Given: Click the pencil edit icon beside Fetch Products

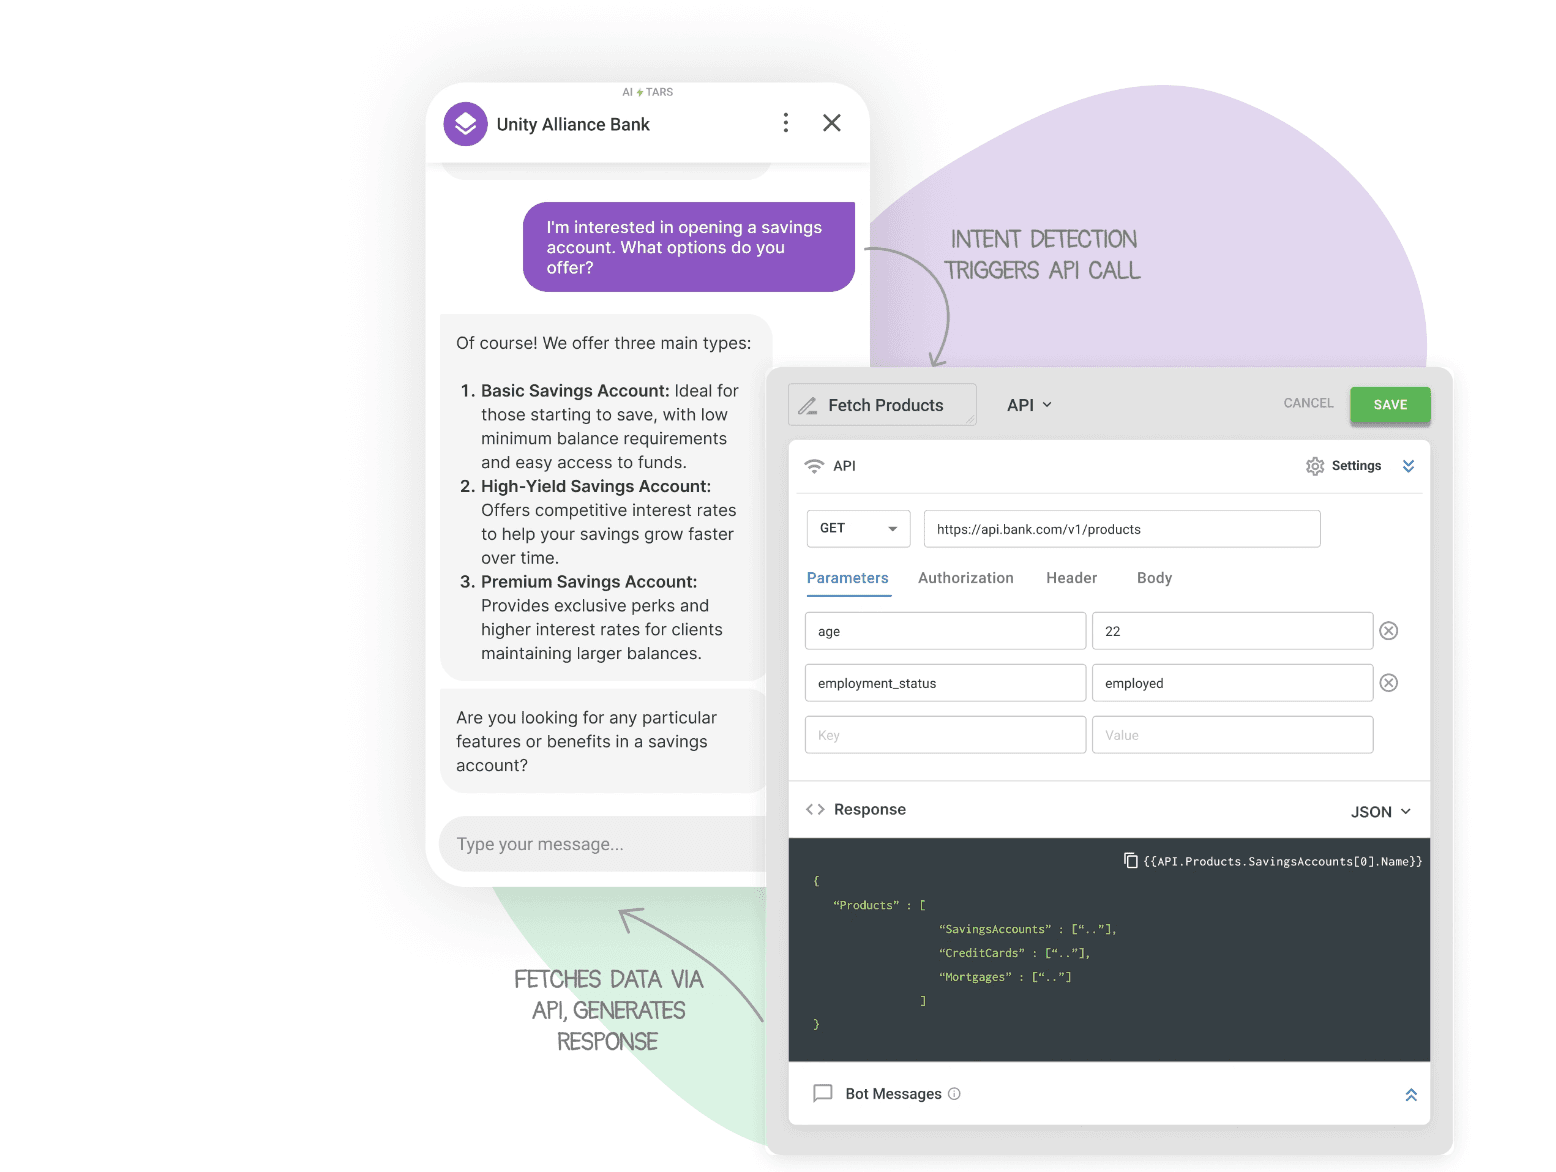Looking at the screenshot, I should (x=808, y=405).
